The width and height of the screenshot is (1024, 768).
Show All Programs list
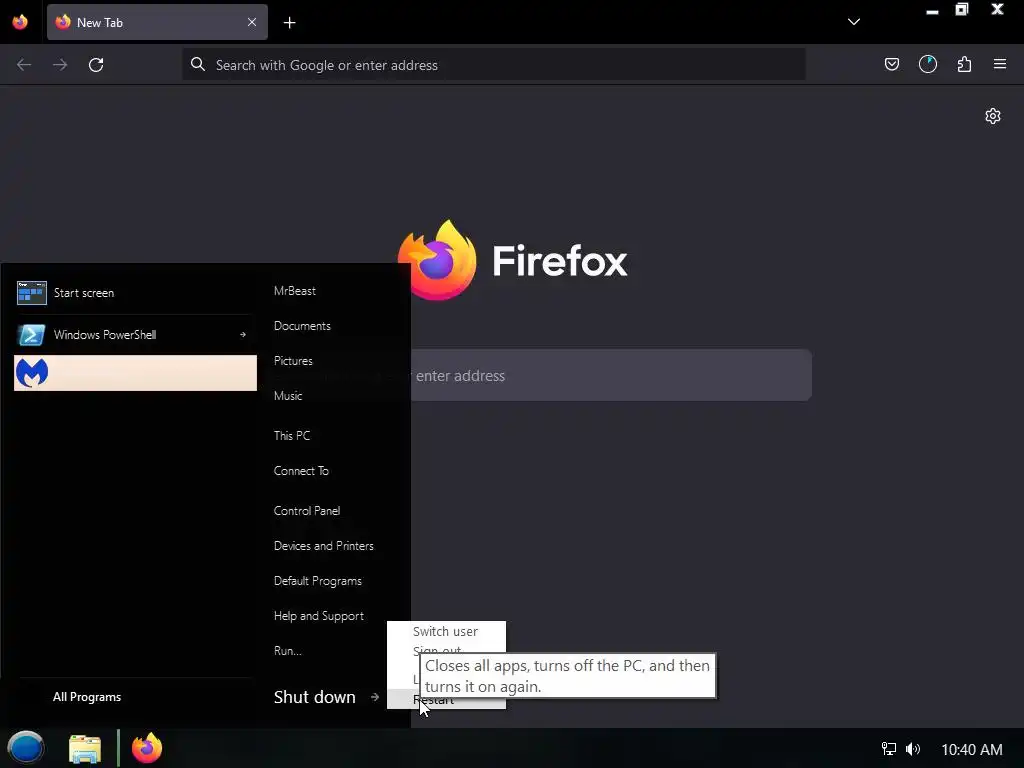[87, 697]
